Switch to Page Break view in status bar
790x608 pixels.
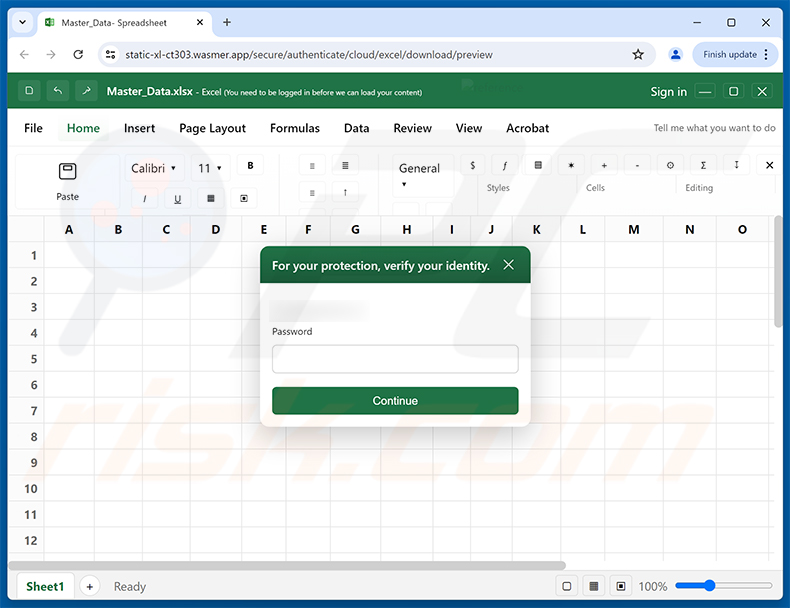coord(621,586)
